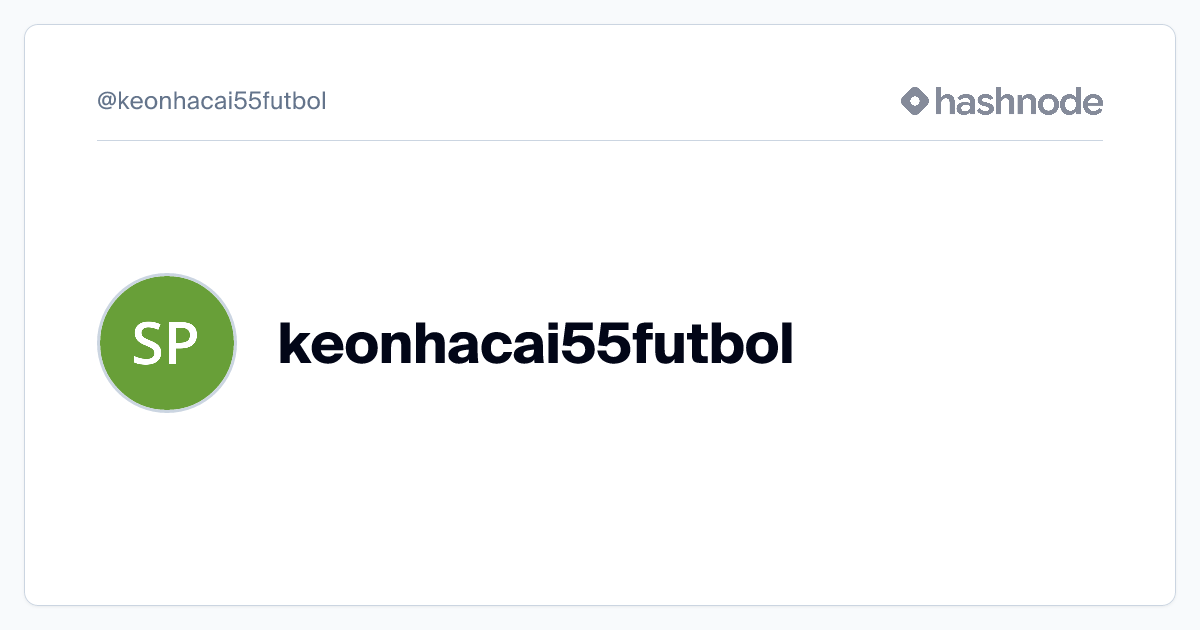1200x630 pixels.
Task: Click the first letter h of the hashnode wordmark
Action: [x=944, y=101]
